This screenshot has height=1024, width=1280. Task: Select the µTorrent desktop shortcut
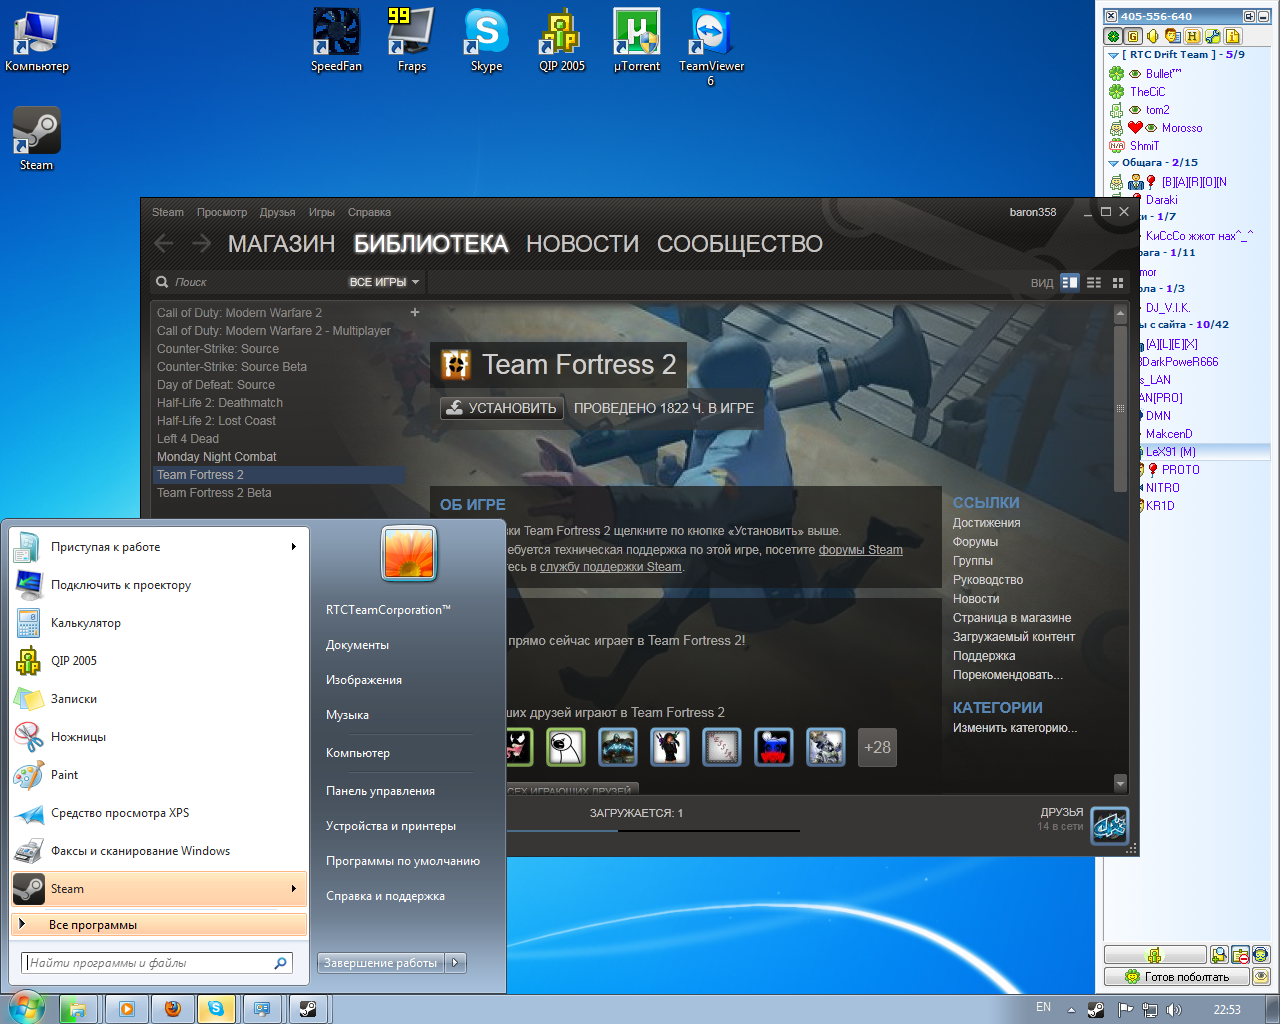coord(637,40)
